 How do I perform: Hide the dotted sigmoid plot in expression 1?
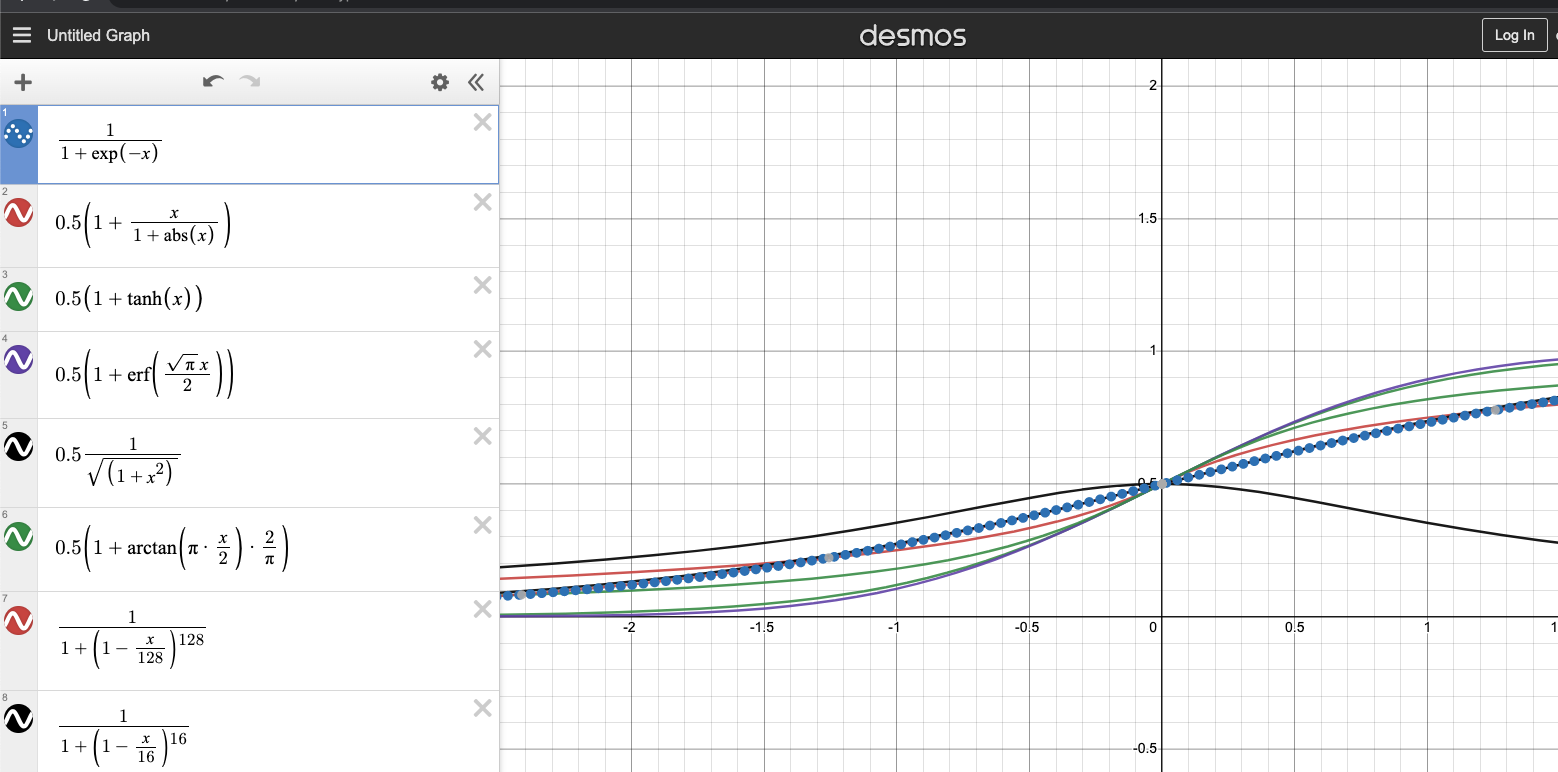(x=18, y=131)
